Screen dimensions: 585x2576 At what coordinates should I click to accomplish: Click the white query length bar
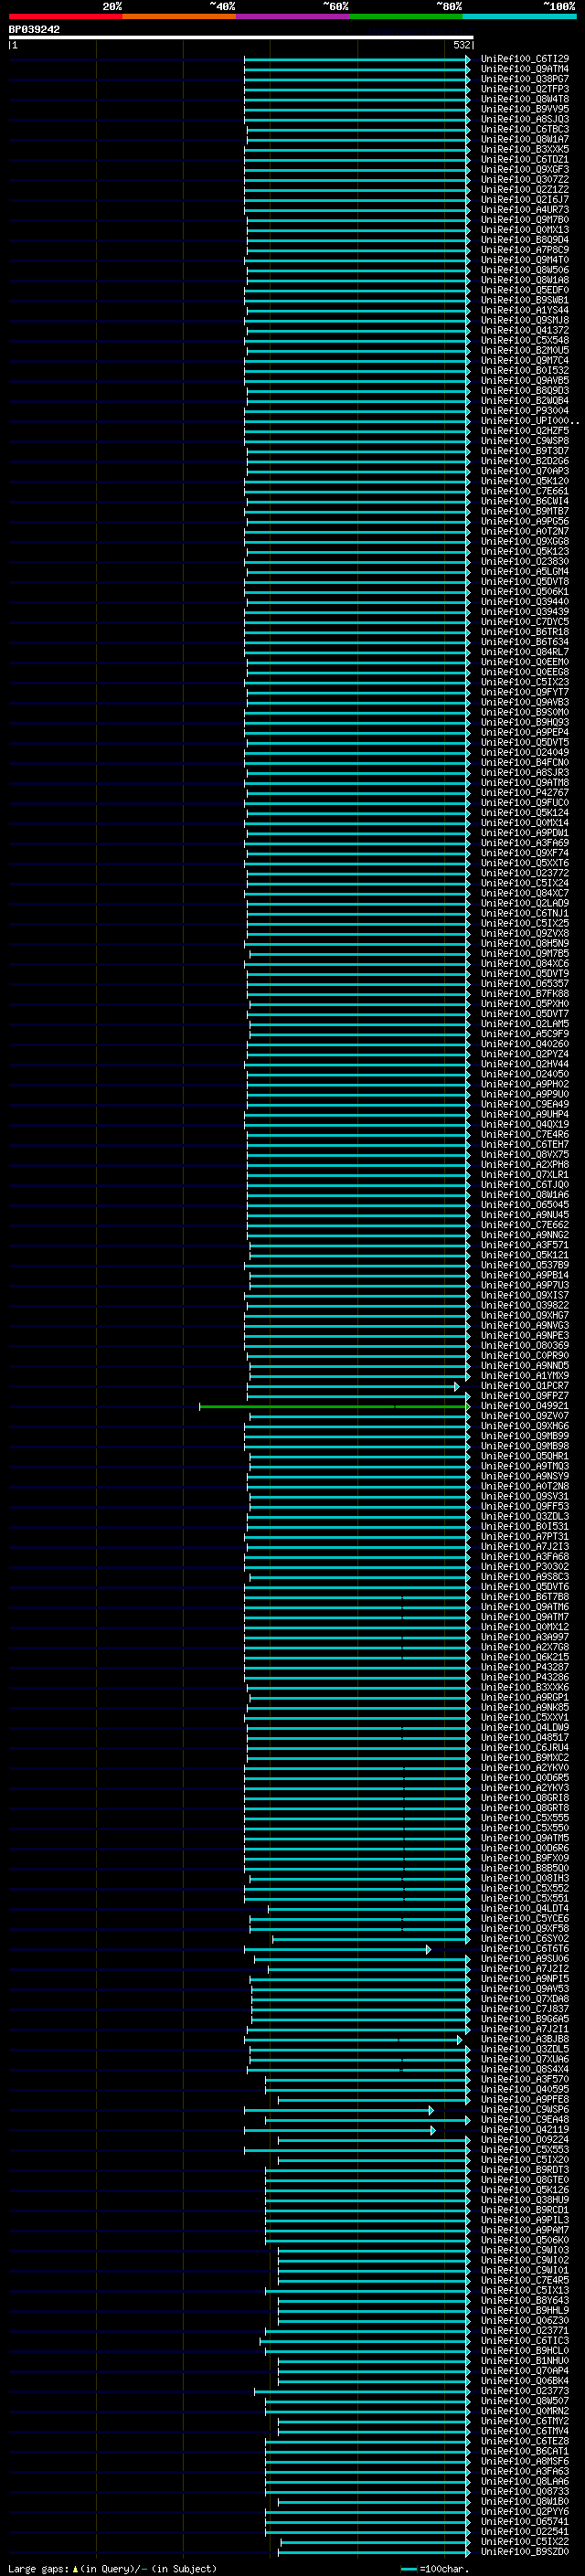tap(241, 37)
